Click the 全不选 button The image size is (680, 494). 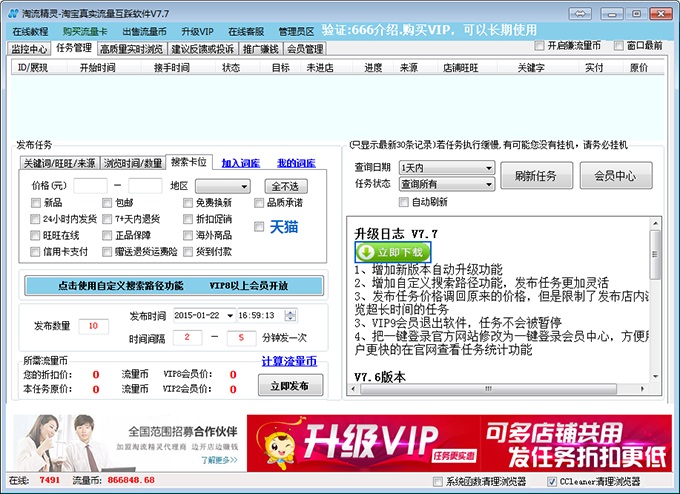(x=286, y=186)
